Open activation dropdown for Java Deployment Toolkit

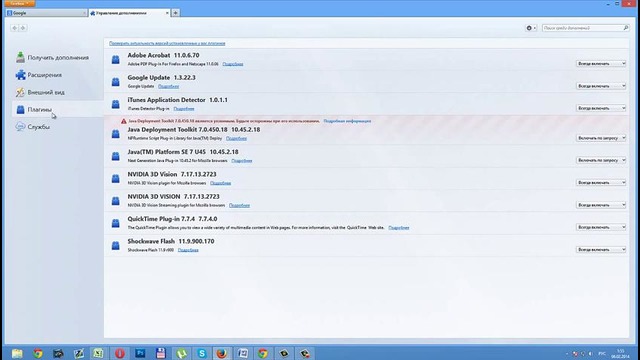click(601, 138)
